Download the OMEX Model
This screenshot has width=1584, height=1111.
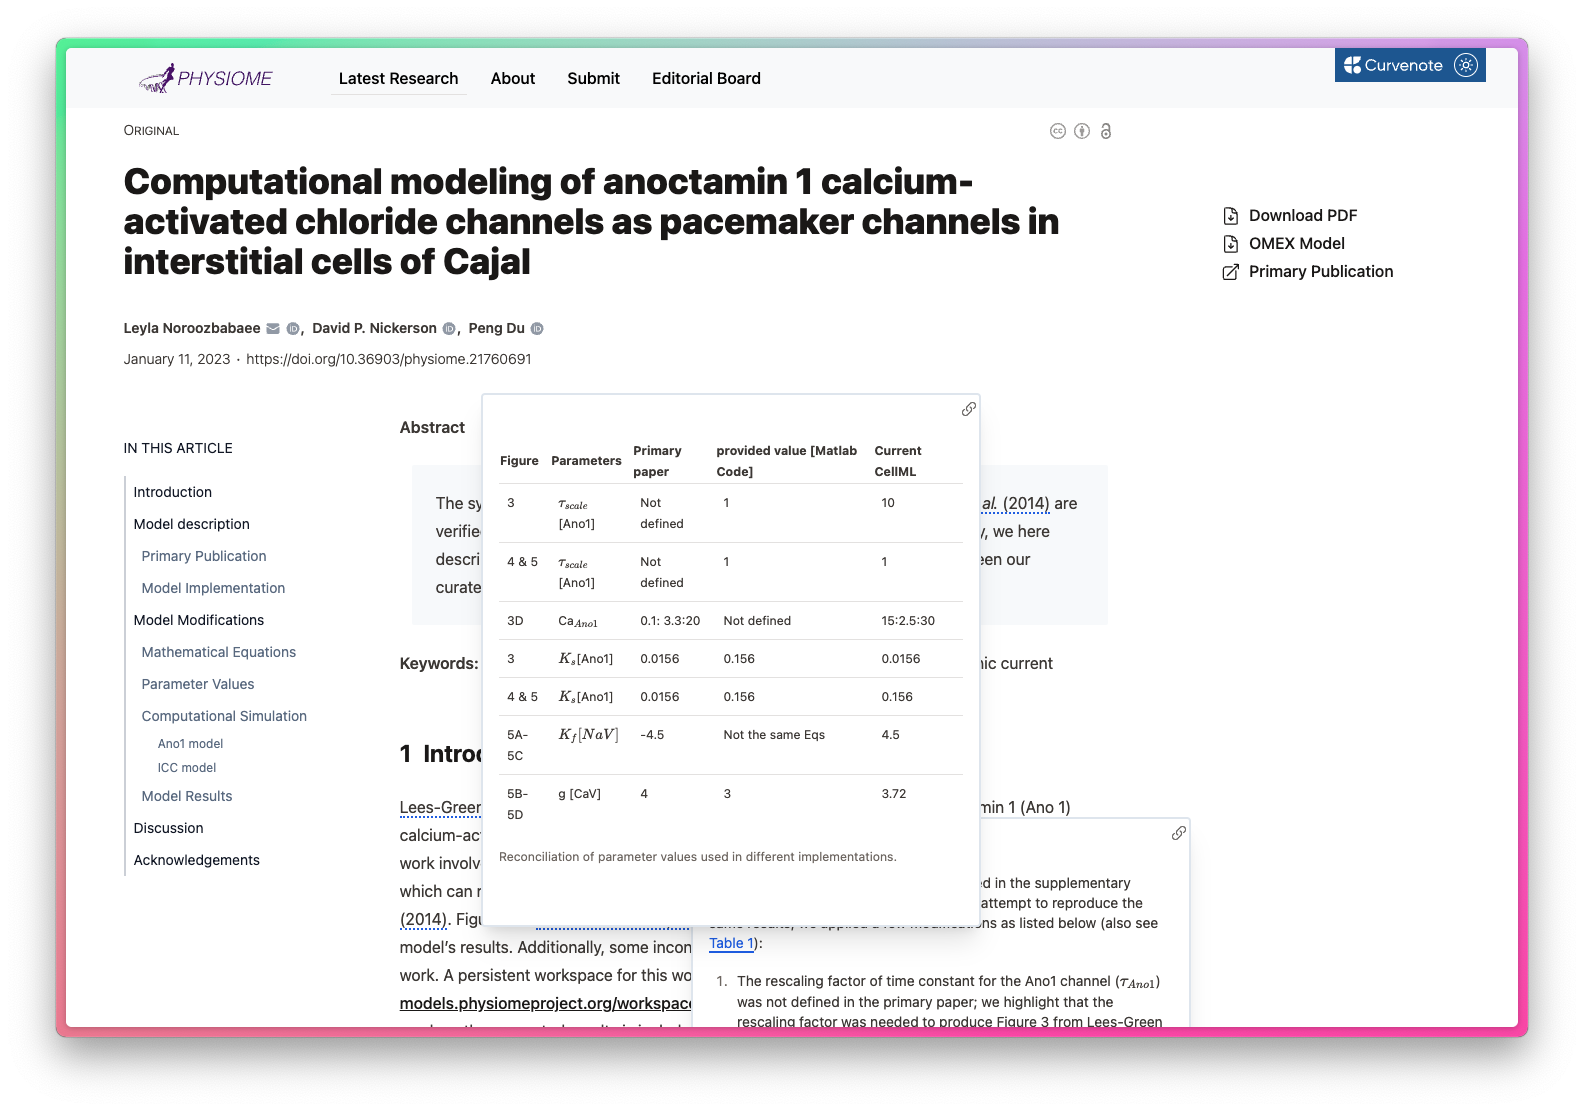pos(1296,243)
